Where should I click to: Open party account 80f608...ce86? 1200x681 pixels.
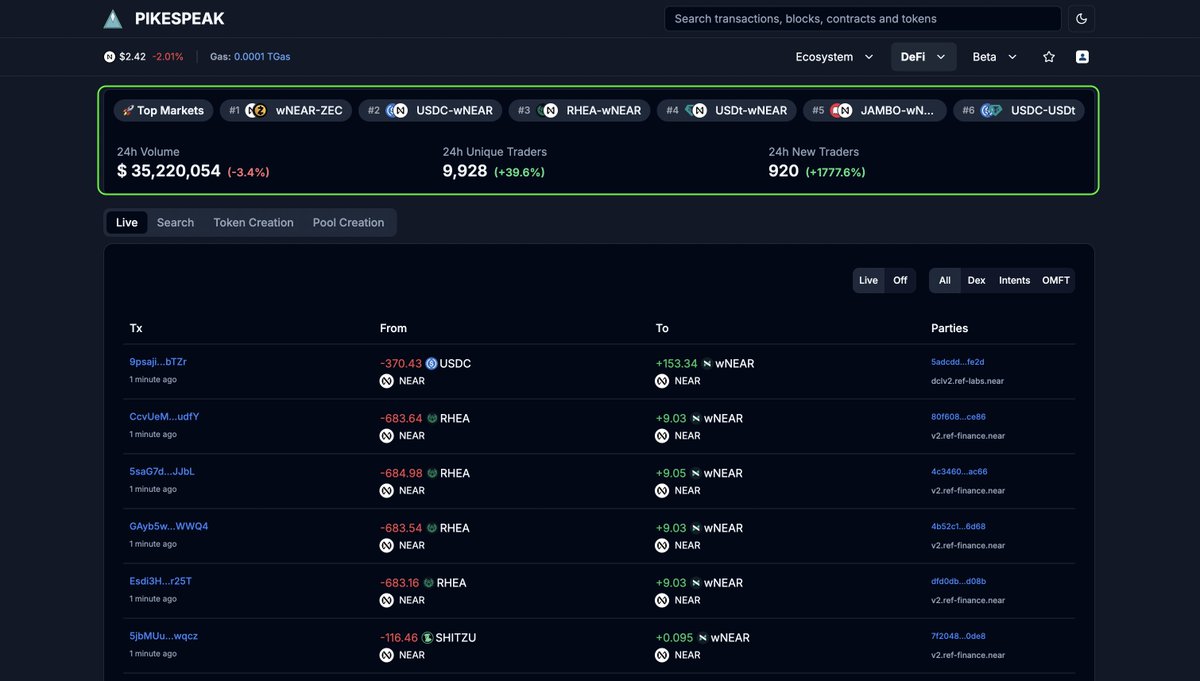(958, 417)
